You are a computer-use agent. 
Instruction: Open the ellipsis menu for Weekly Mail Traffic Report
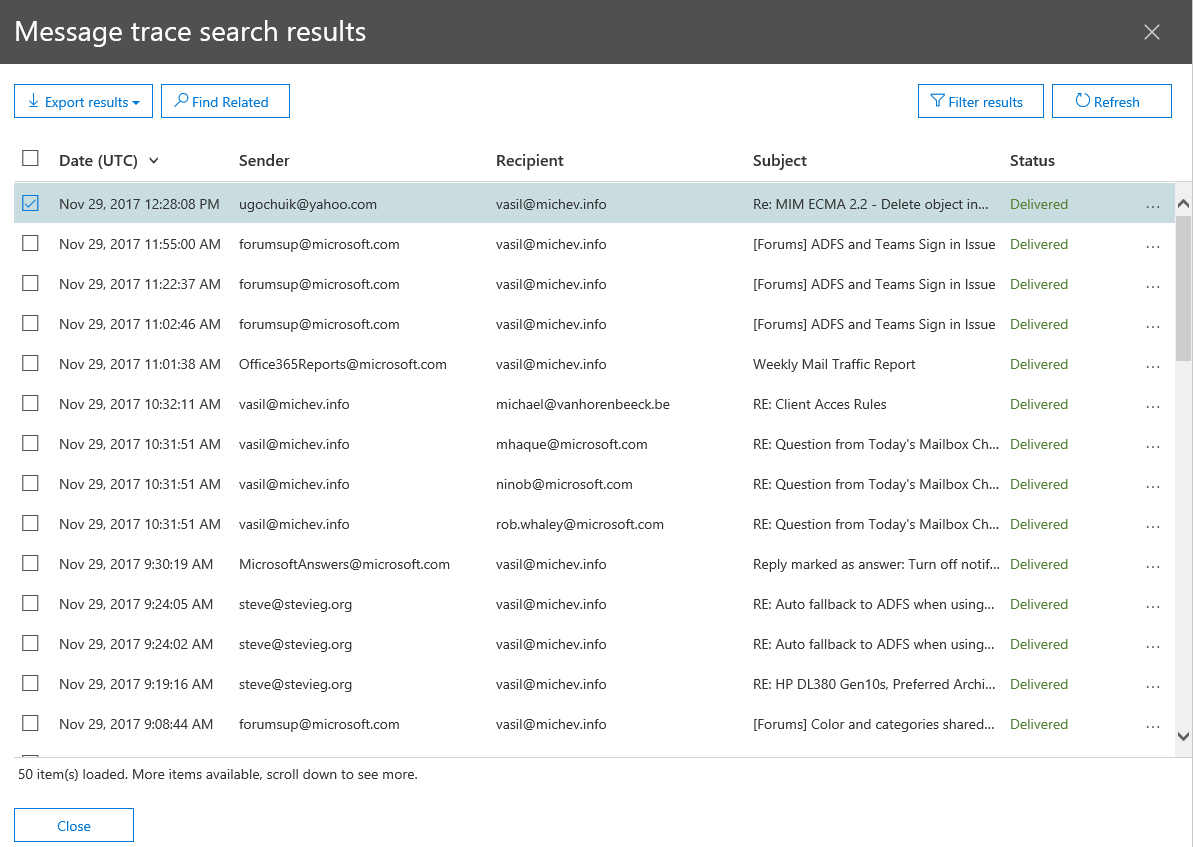point(1153,364)
